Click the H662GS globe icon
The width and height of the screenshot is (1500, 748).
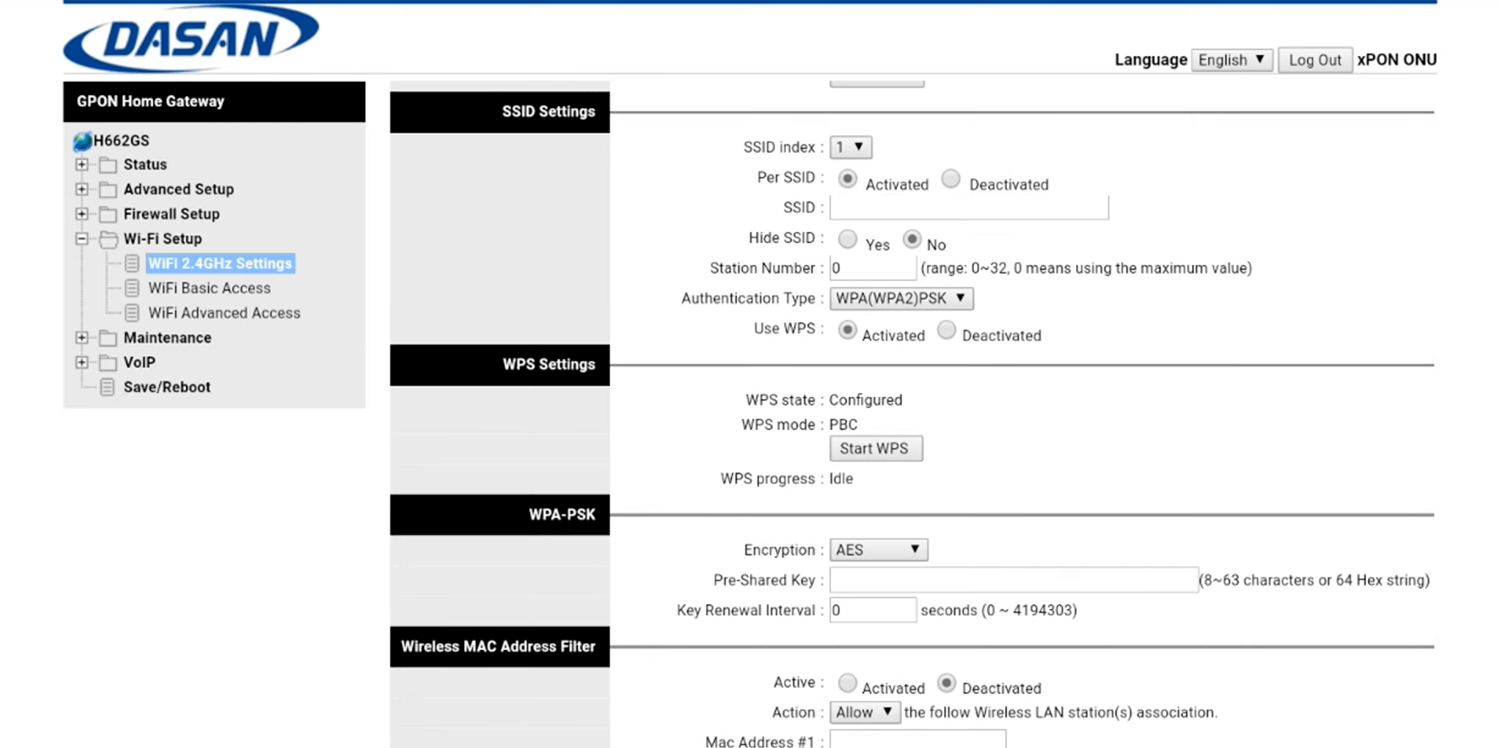(82, 141)
